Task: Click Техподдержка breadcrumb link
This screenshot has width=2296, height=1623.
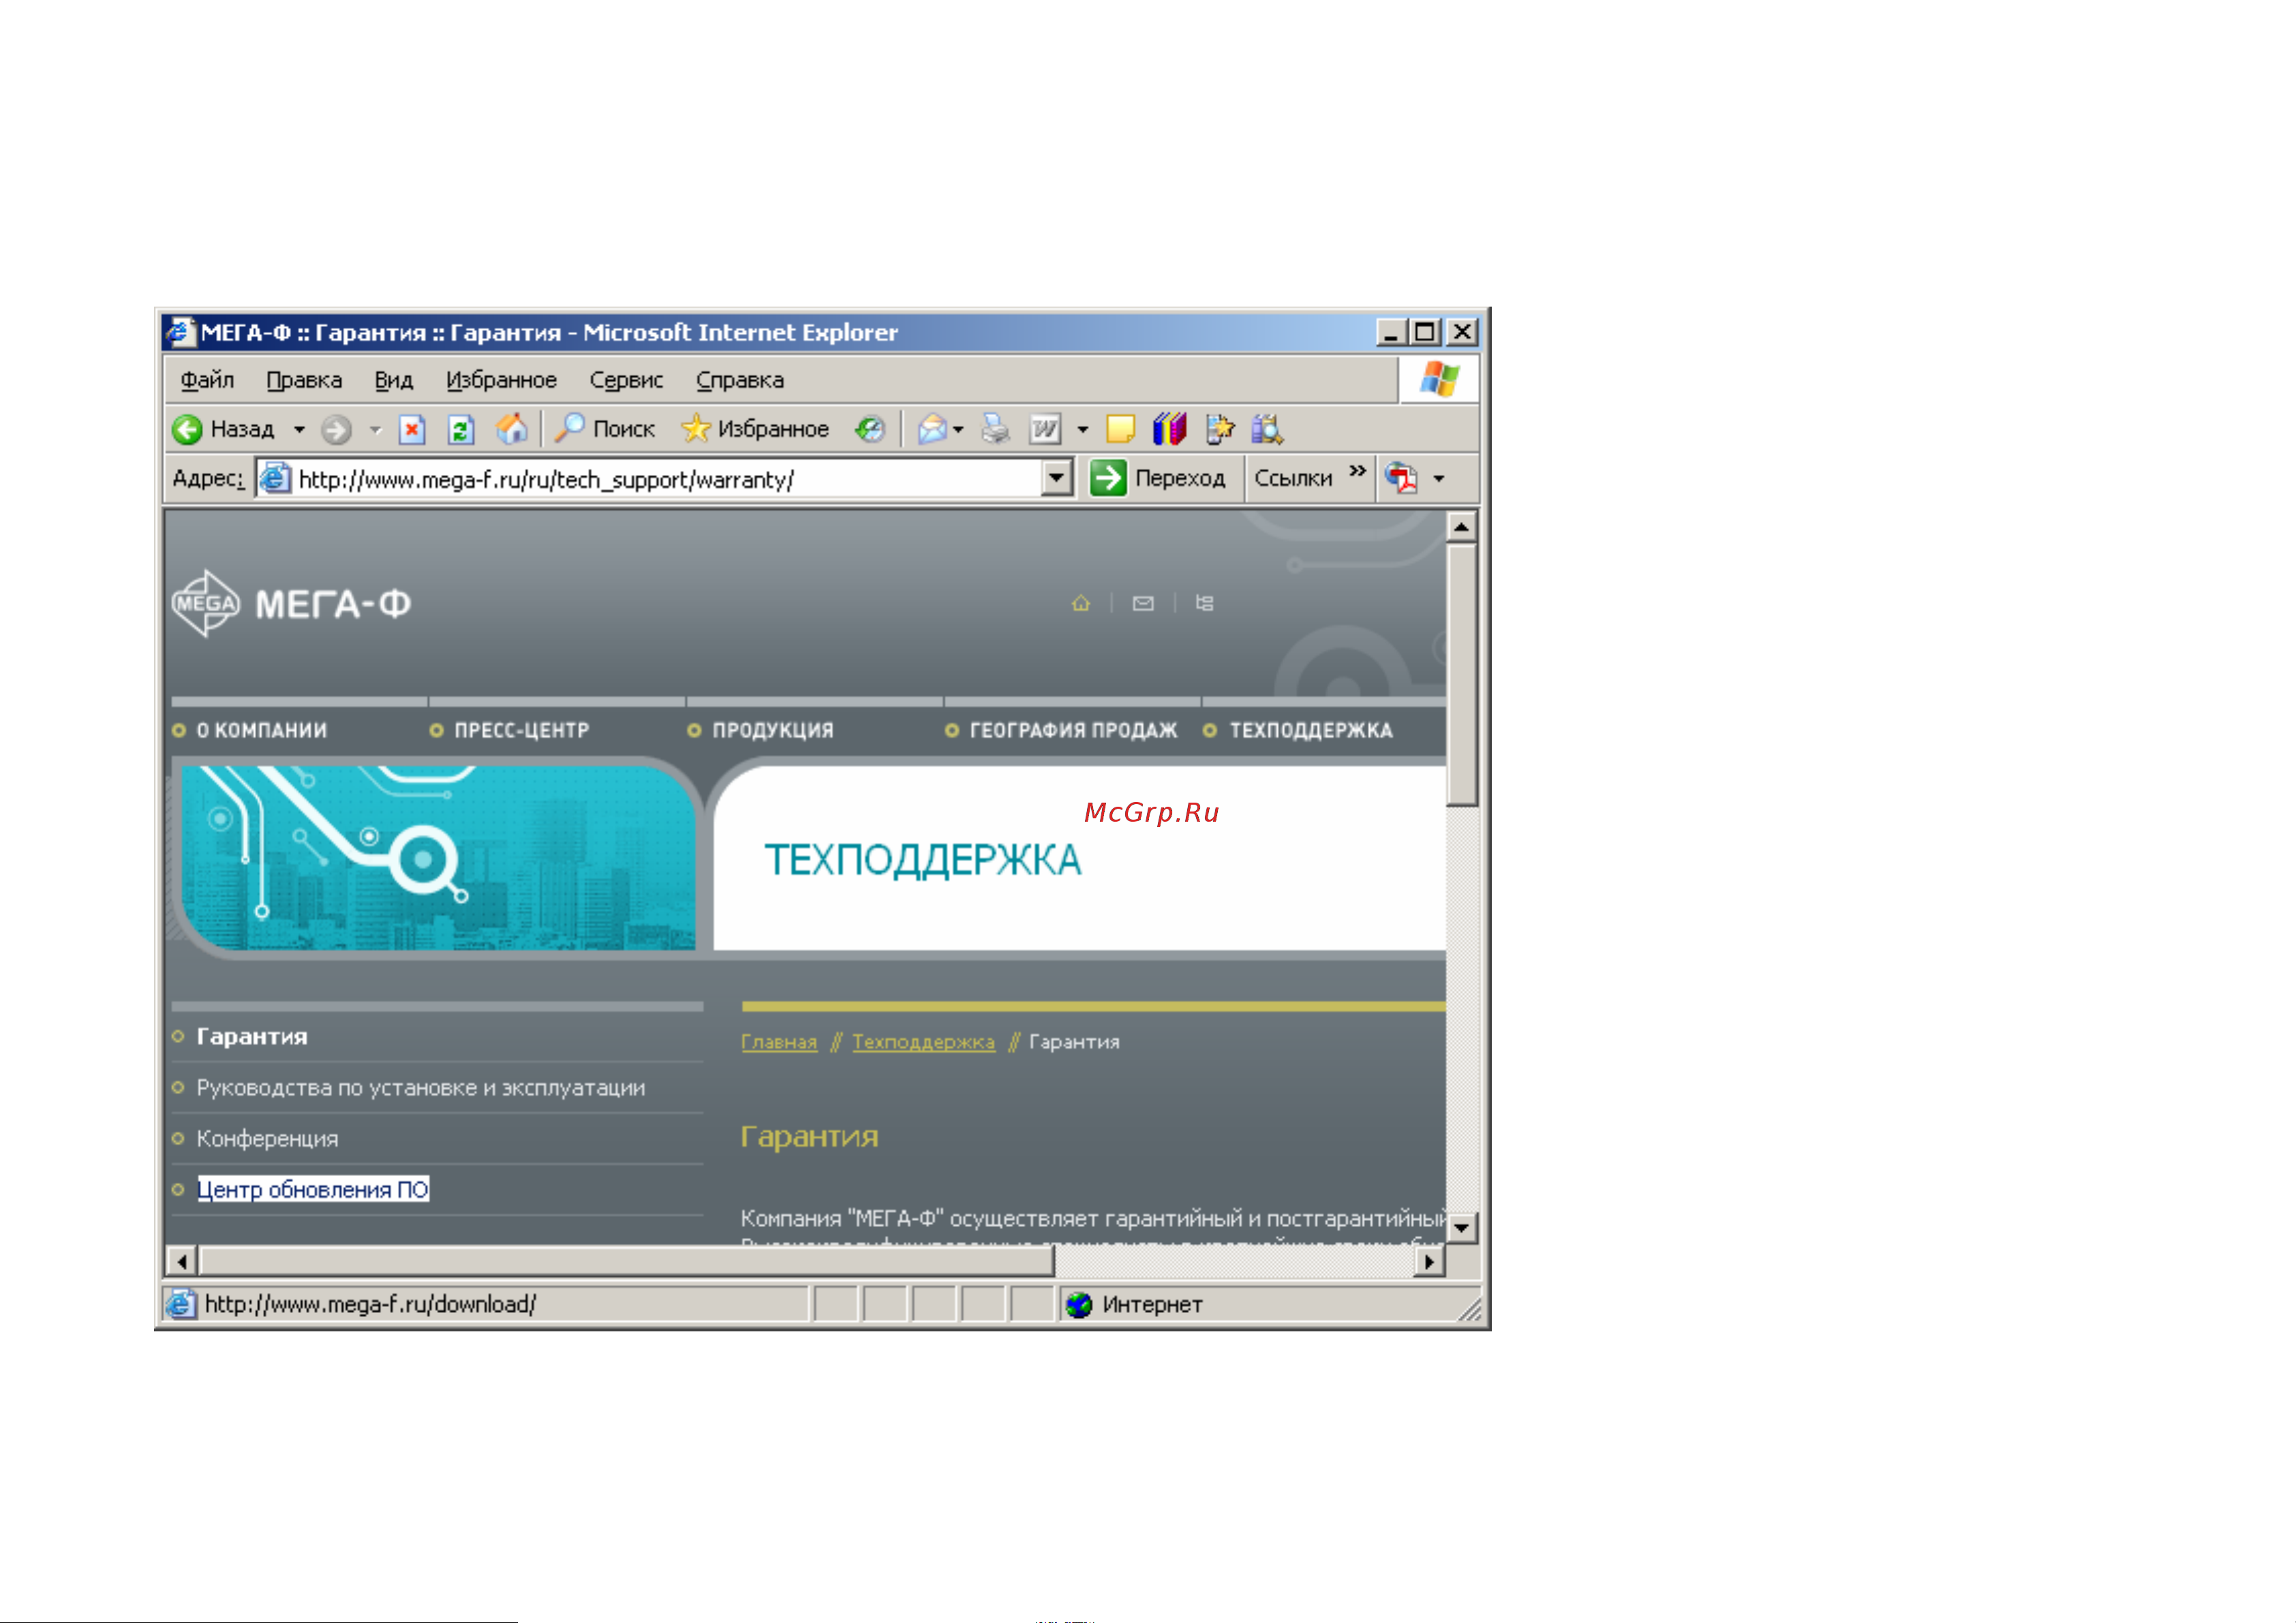Action: tap(923, 1042)
